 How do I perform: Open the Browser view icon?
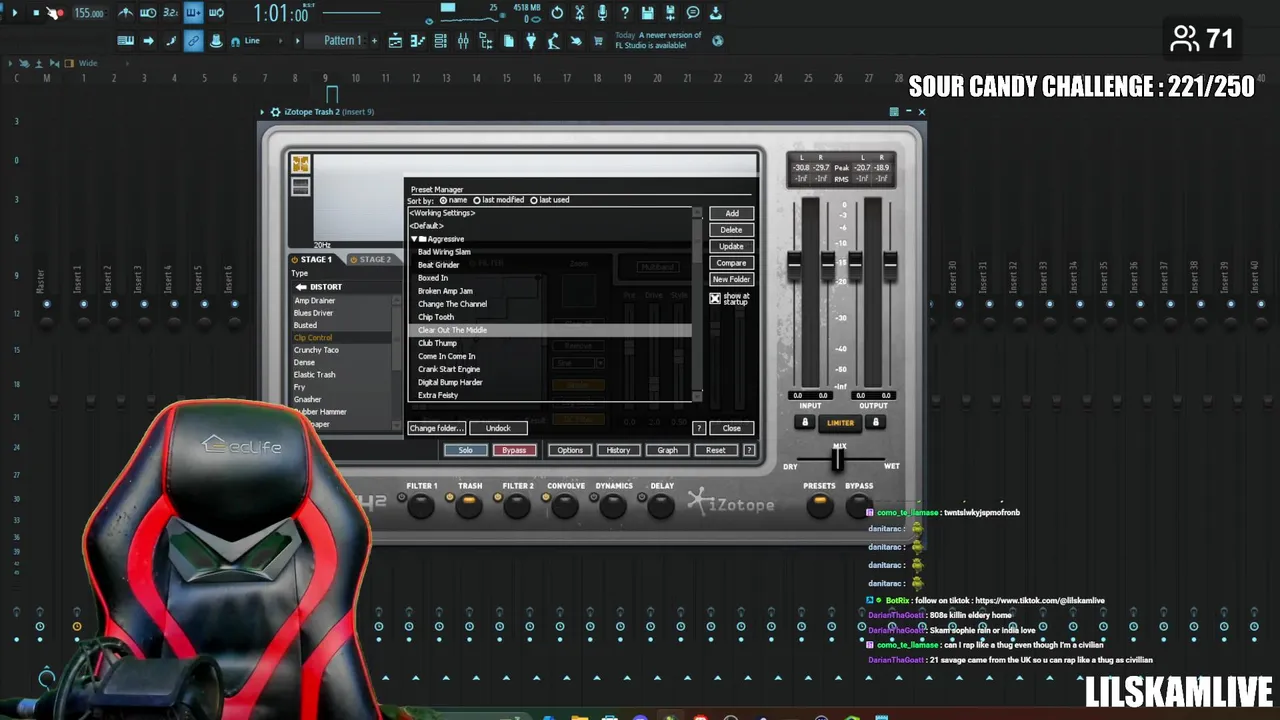click(x=486, y=41)
